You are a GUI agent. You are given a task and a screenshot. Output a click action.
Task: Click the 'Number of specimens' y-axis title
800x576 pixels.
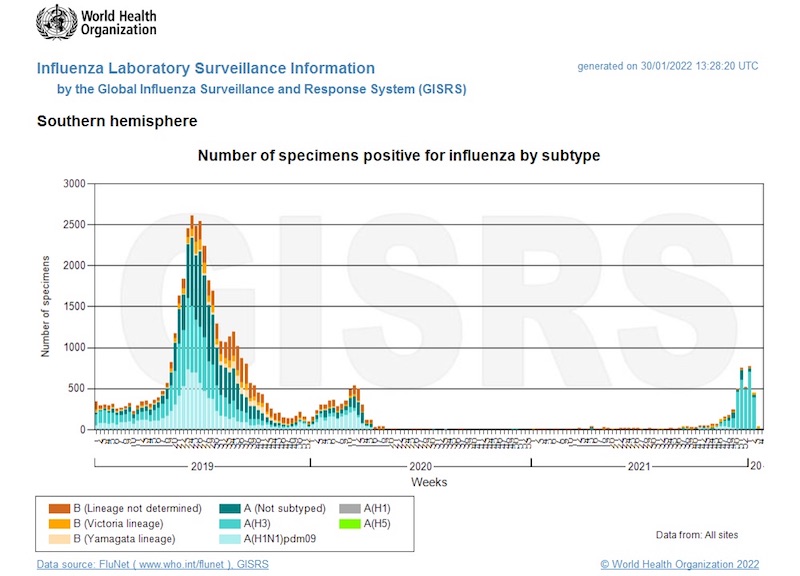45,306
